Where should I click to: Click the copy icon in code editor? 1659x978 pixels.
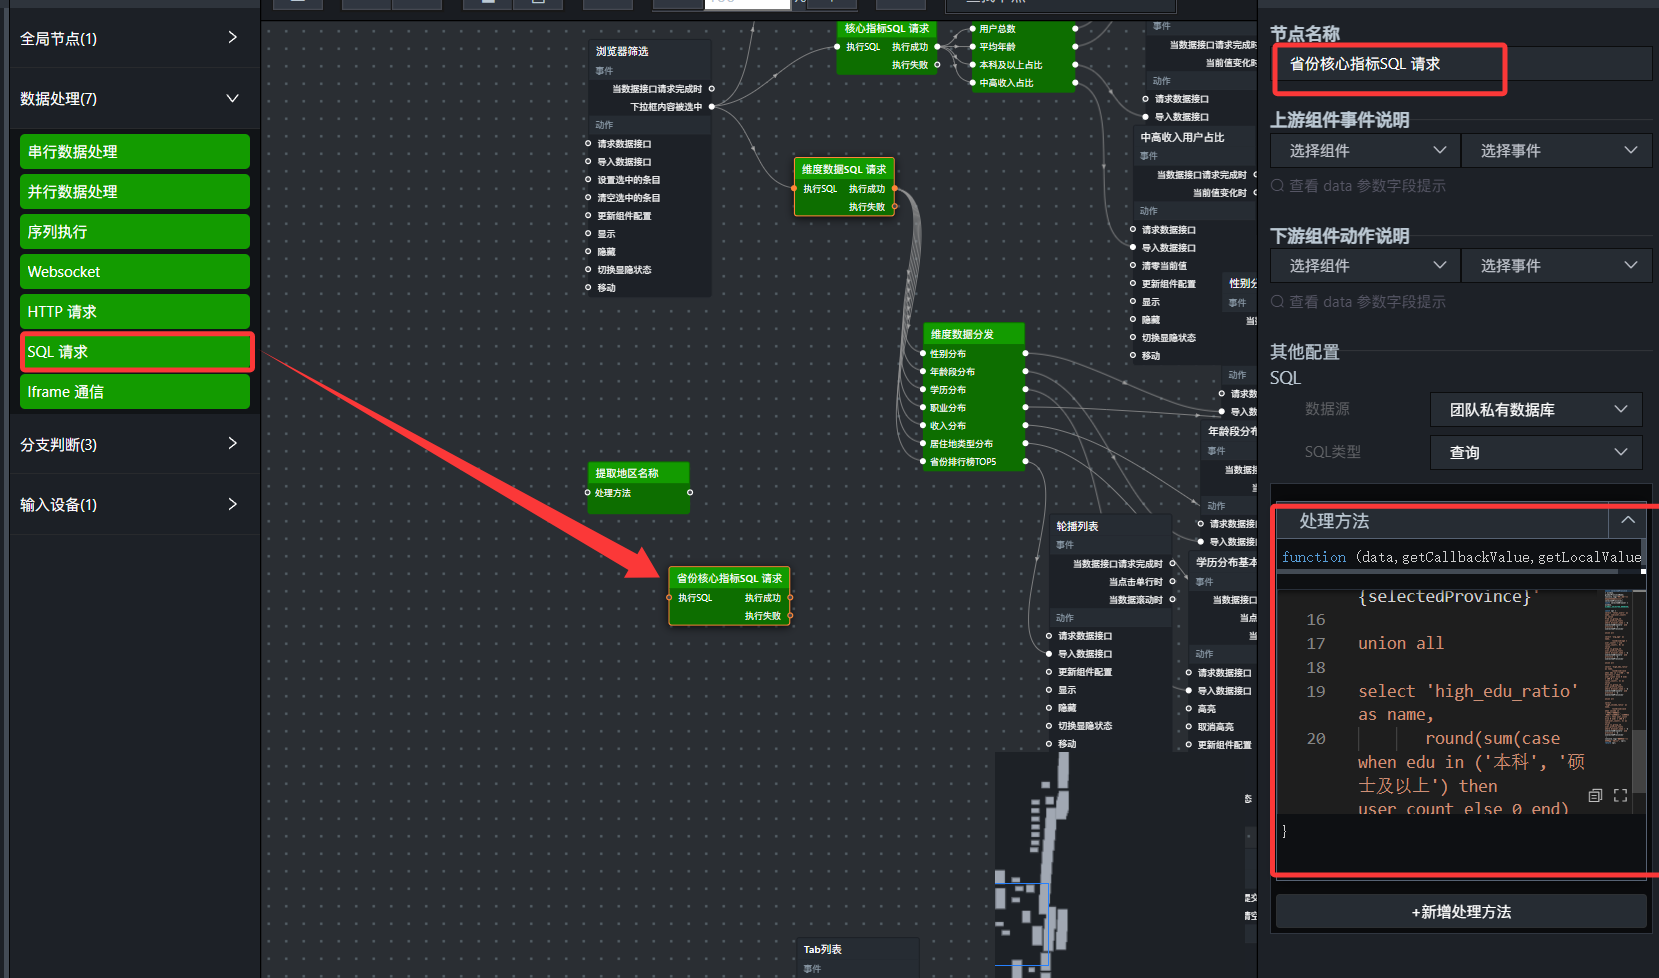(x=1595, y=796)
